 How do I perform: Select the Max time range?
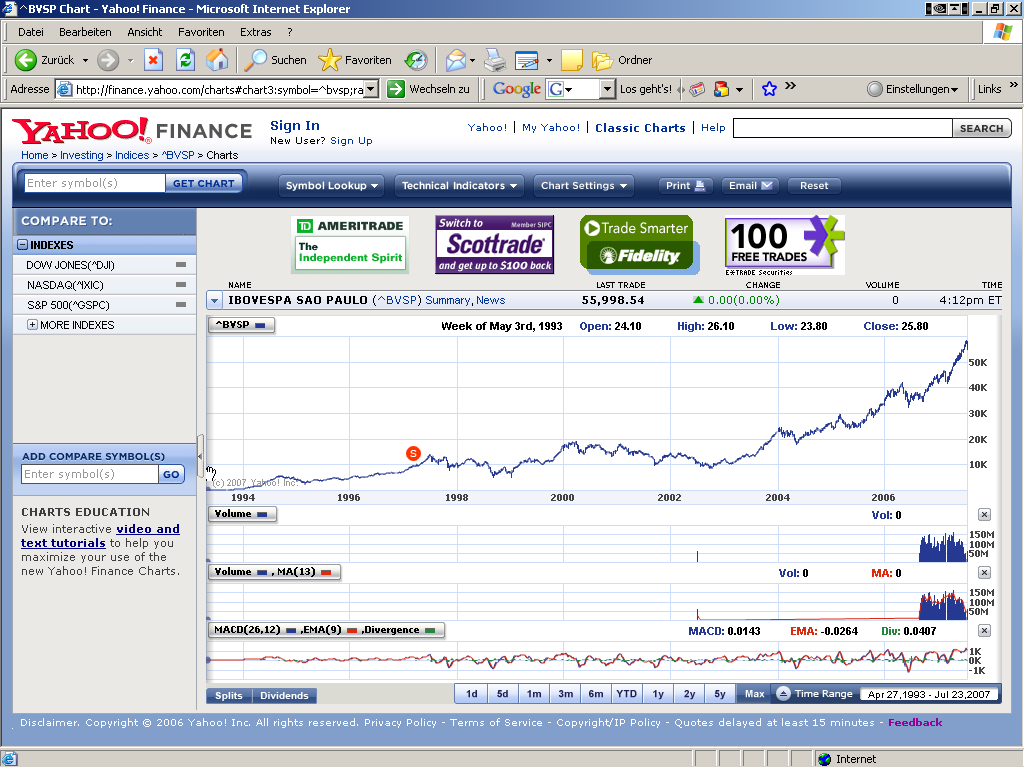point(754,694)
